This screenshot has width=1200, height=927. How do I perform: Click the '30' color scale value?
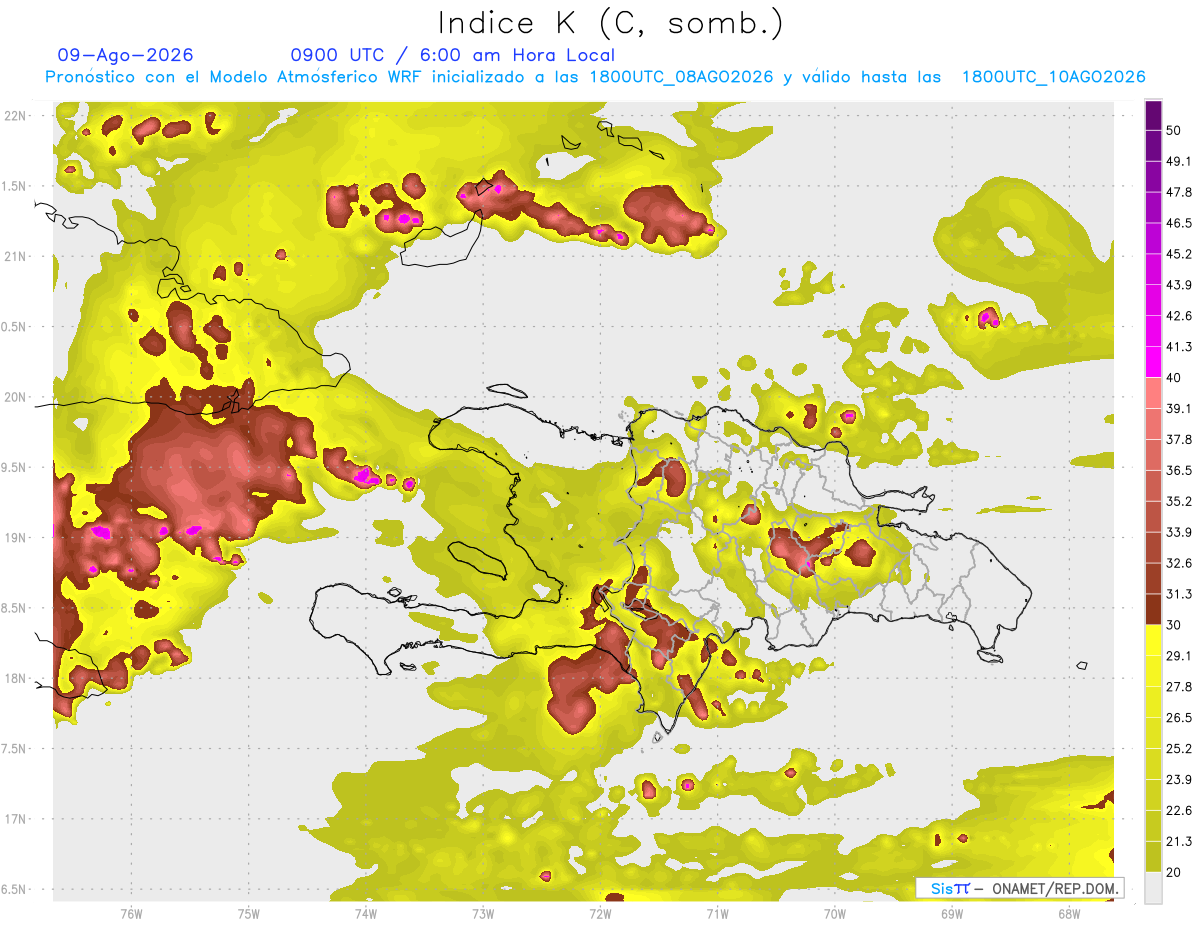click(1175, 625)
